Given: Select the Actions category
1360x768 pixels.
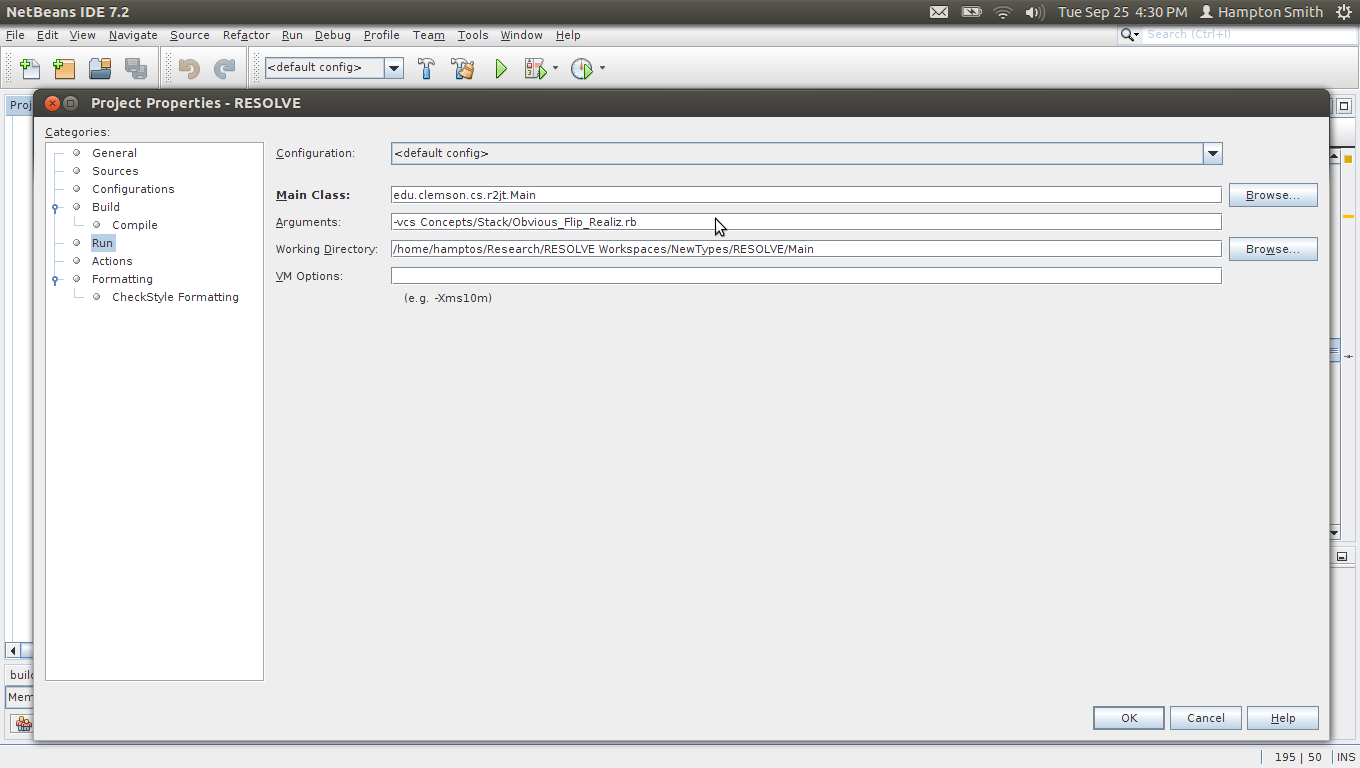Looking at the screenshot, I should 112,261.
